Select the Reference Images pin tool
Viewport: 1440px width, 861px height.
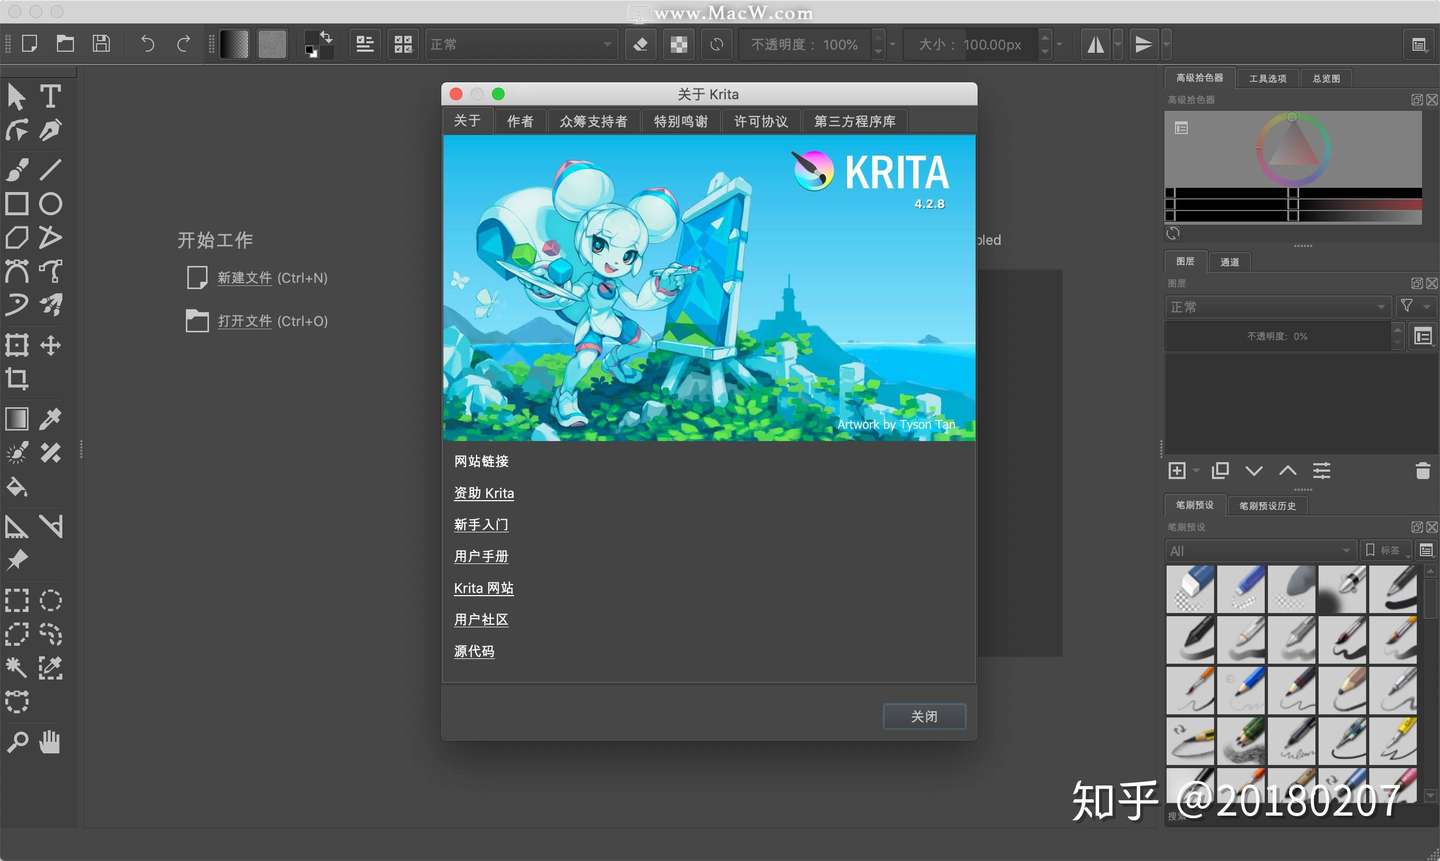[x=17, y=560]
